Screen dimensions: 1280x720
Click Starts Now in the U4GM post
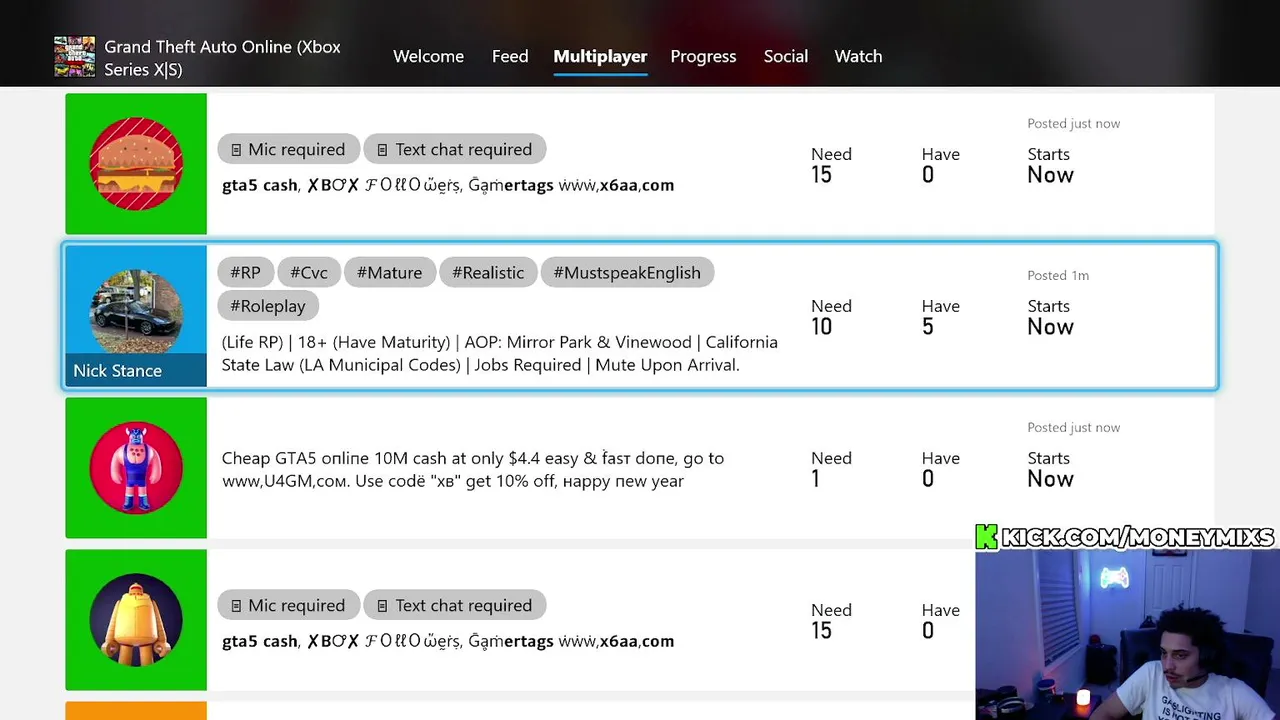pos(1050,469)
